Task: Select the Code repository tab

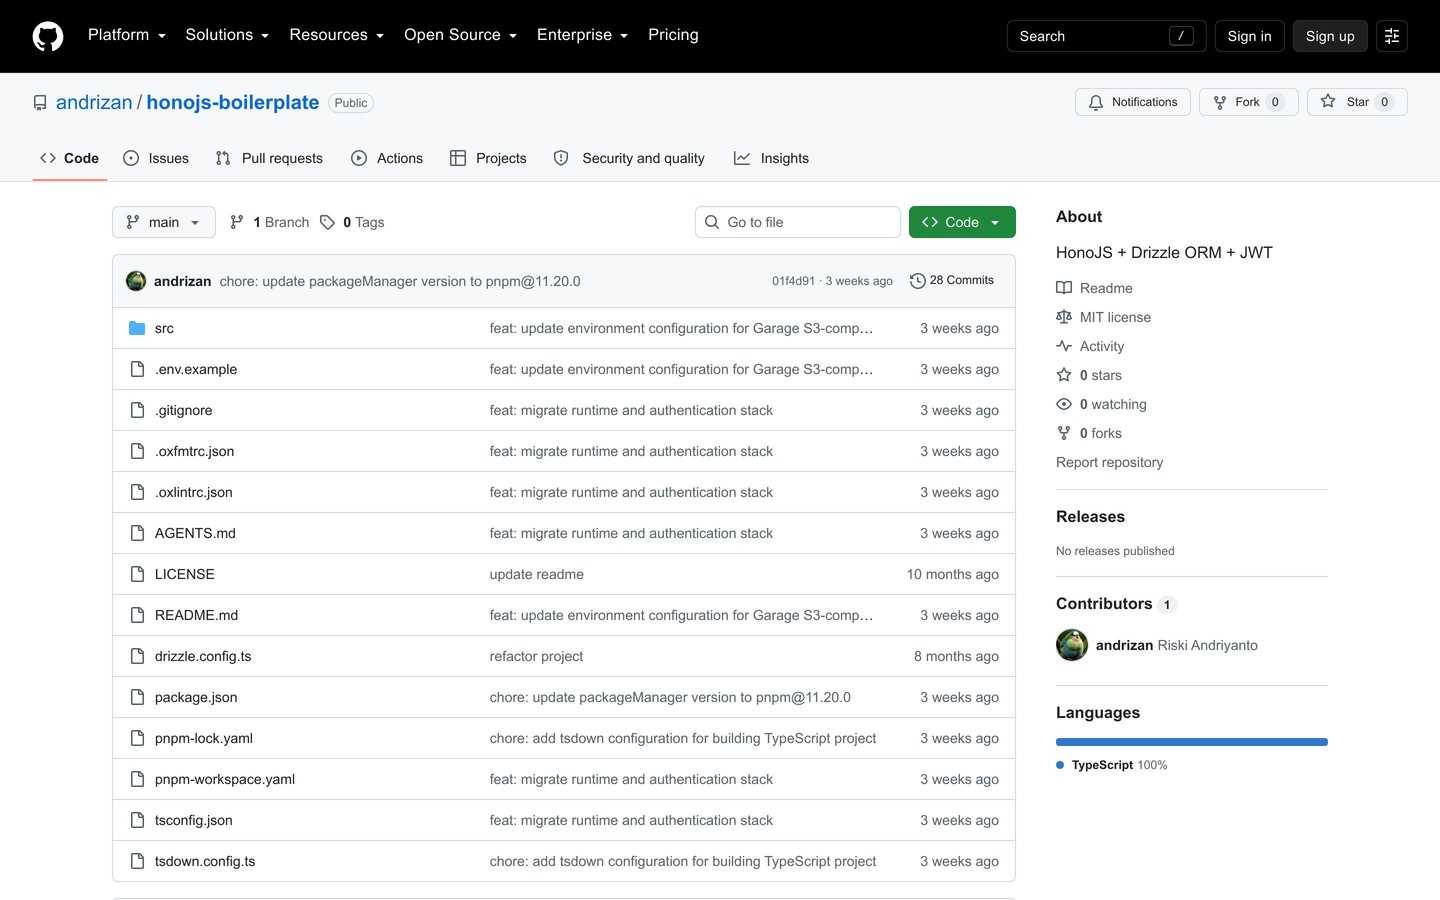Action: [70, 158]
